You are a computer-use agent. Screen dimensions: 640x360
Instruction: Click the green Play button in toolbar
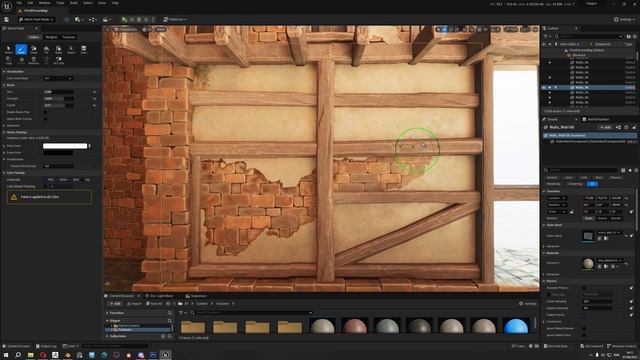pyautogui.click(x=124, y=19)
